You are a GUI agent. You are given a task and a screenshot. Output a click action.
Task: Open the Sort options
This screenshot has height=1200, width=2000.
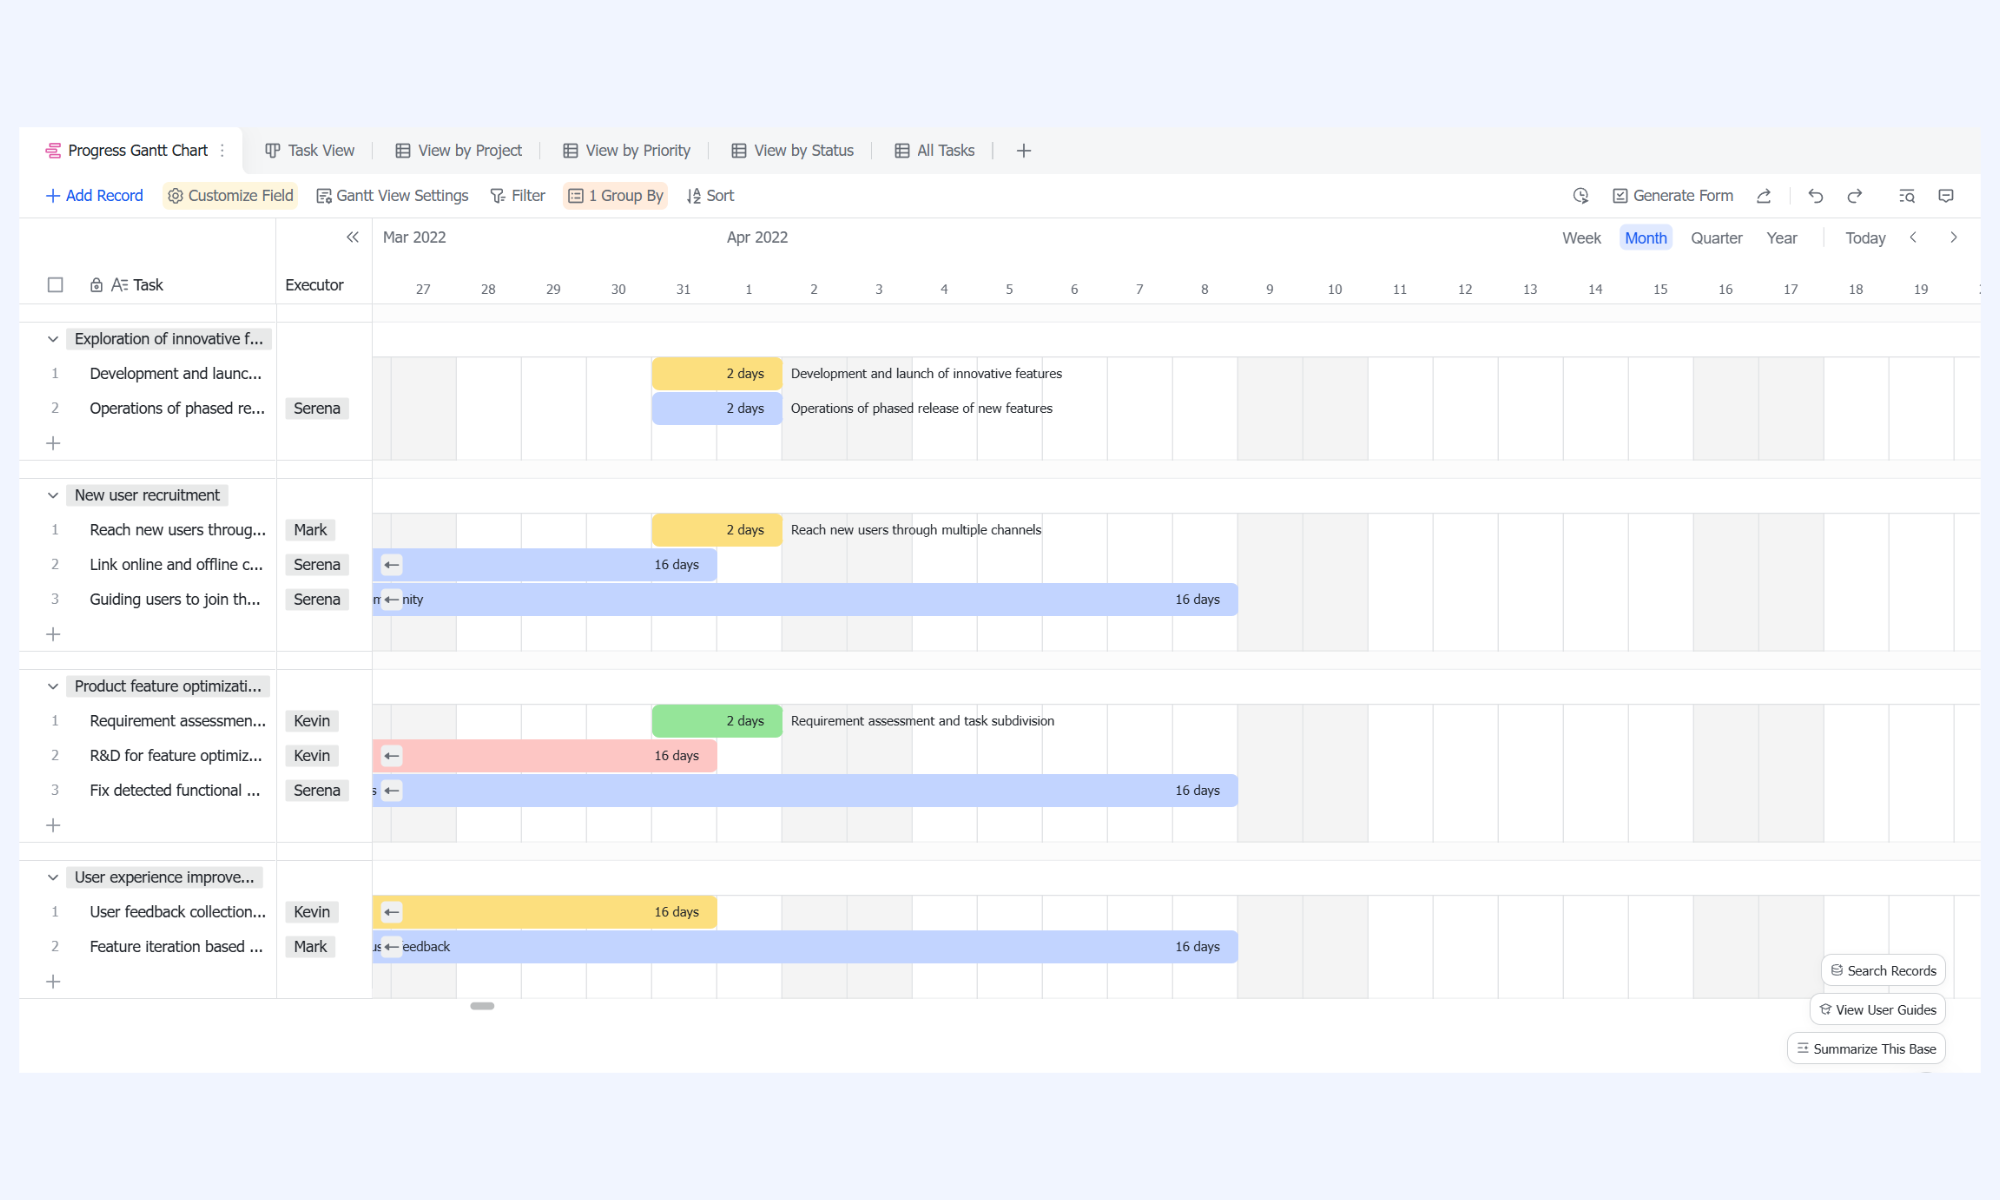(710, 196)
